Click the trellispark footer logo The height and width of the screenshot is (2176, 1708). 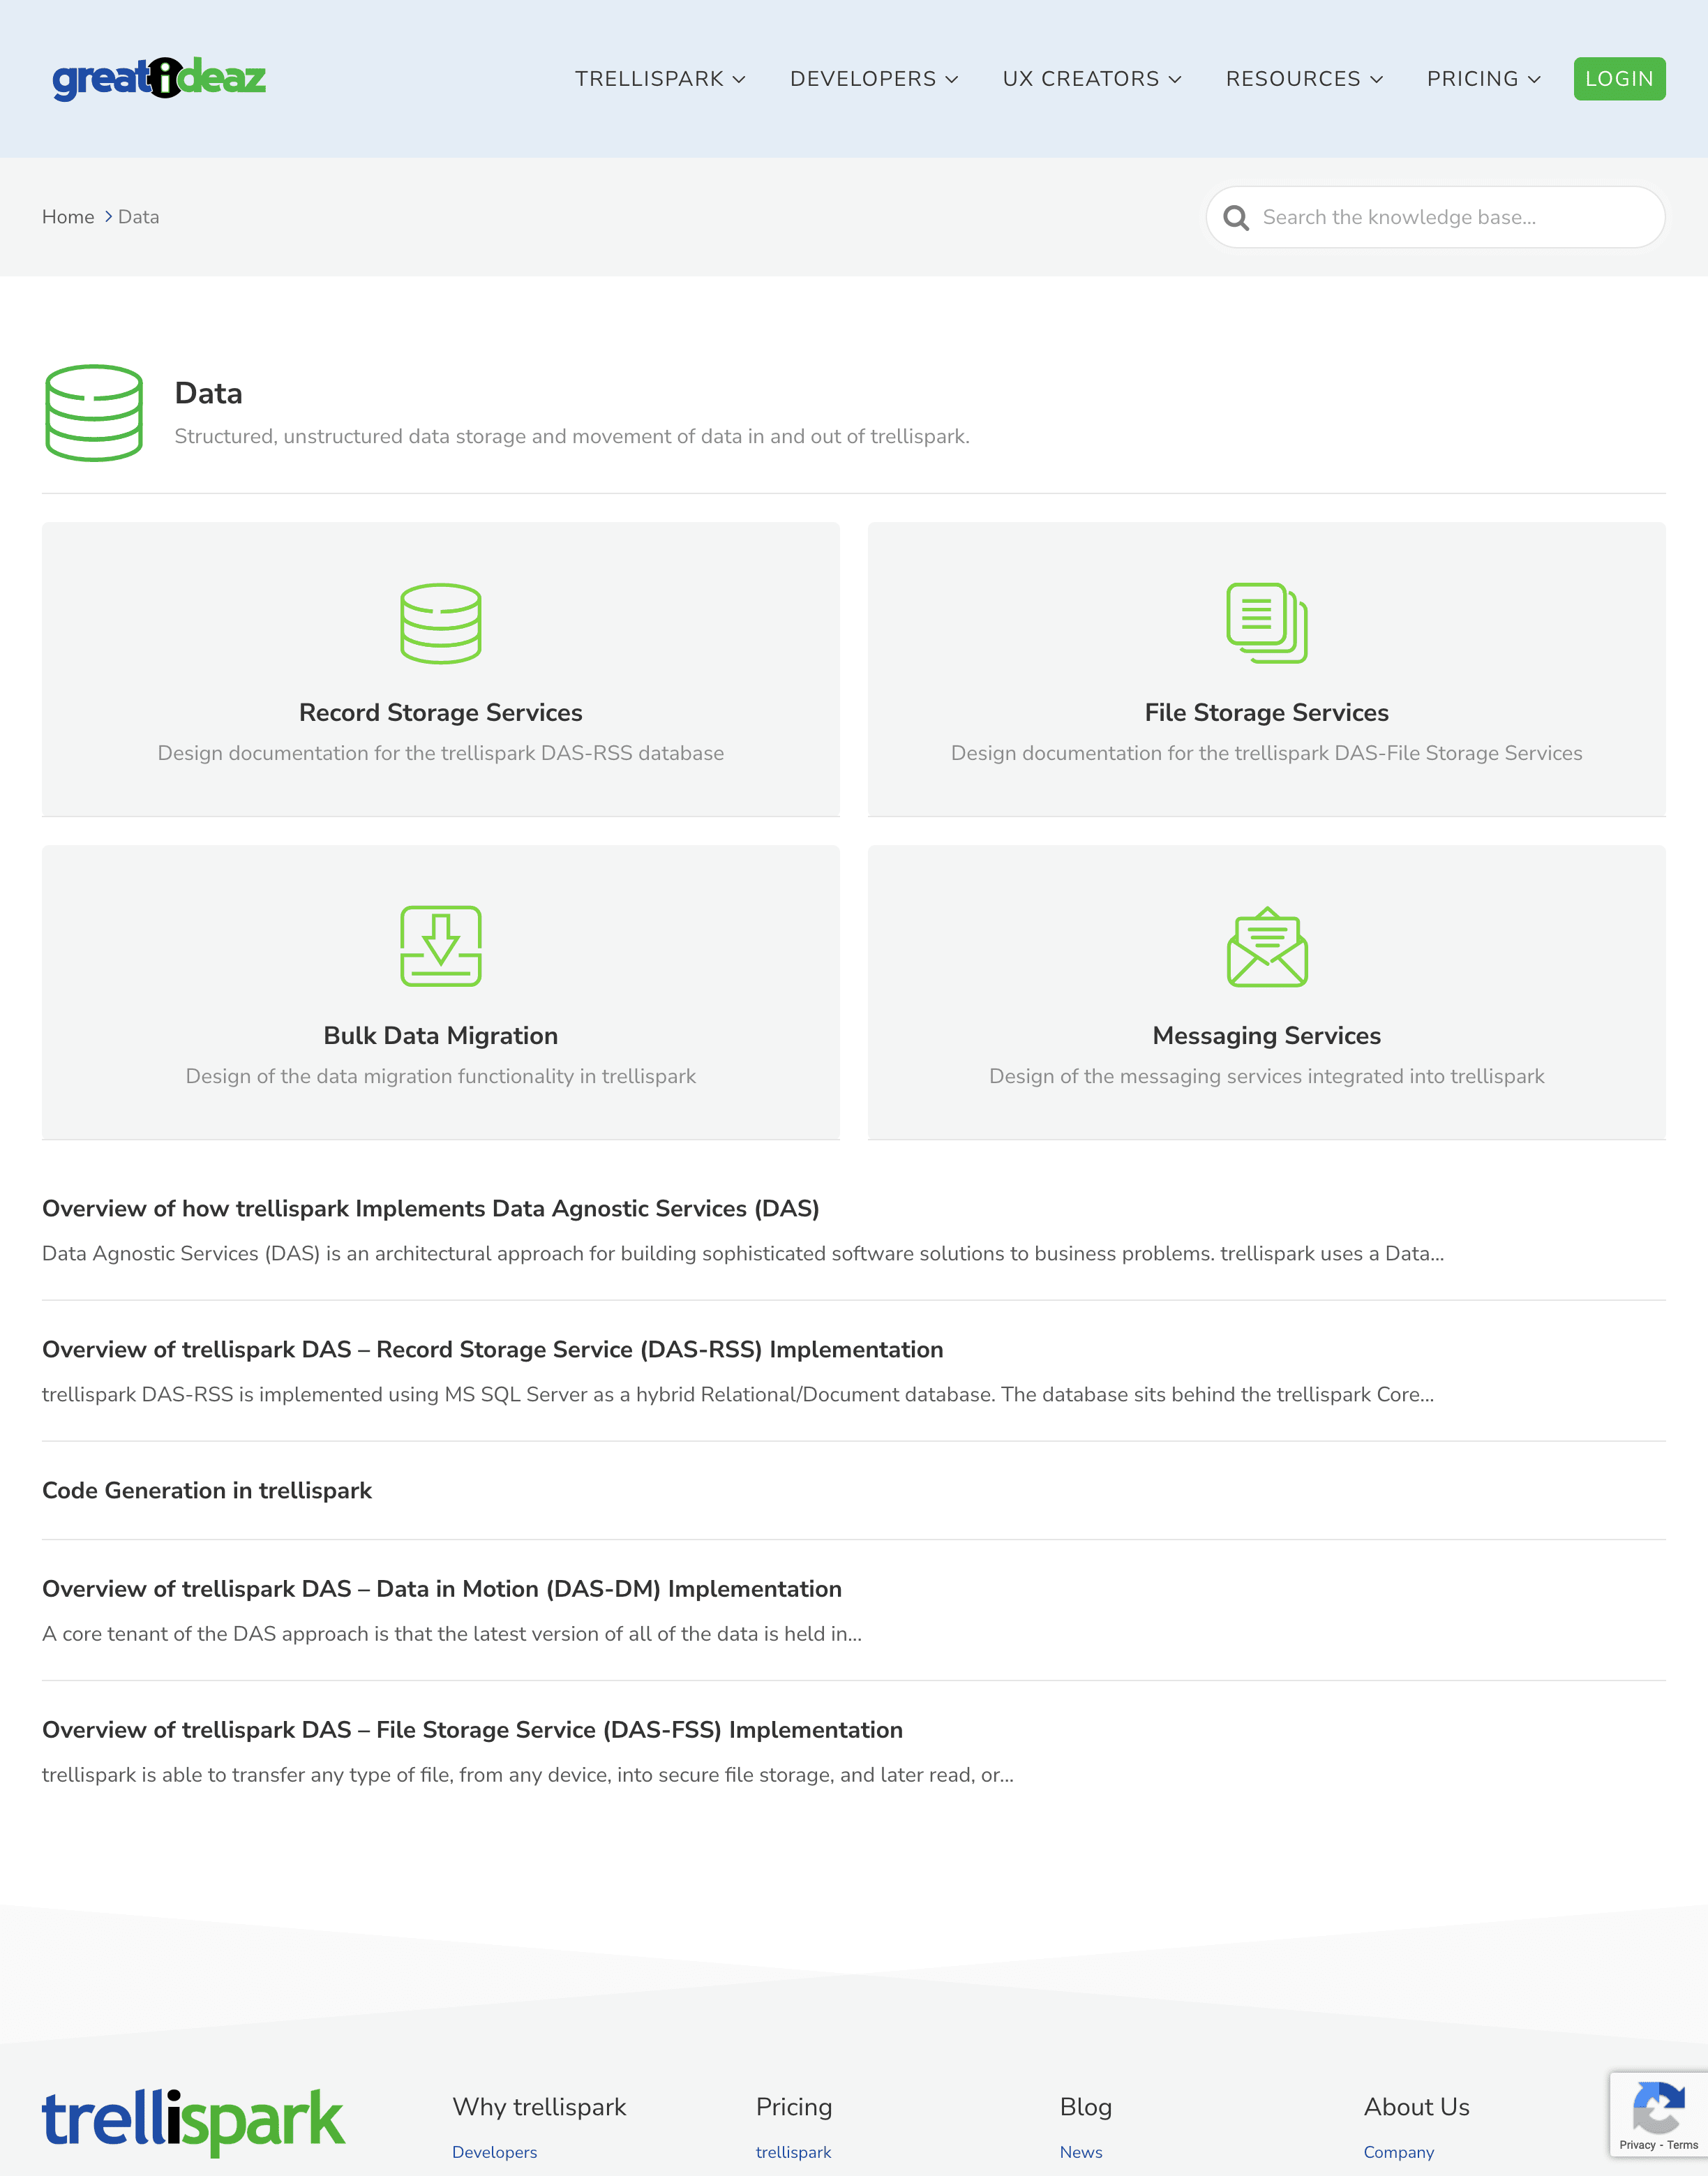[x=193, y=2121]
